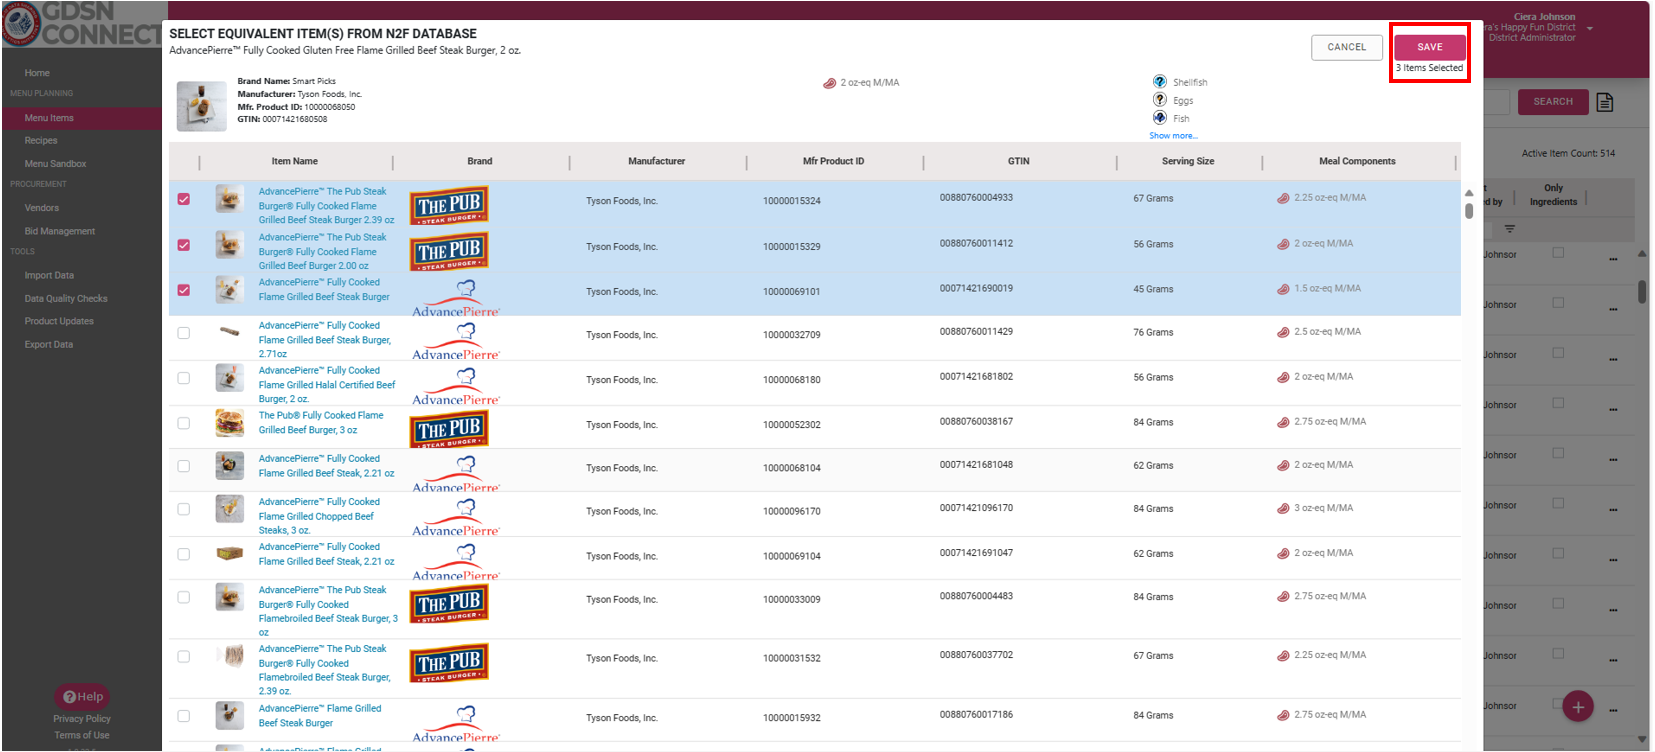
Task: Click the meat icon beside 3 oz-eq M/MA
Action: point(1283,508)
